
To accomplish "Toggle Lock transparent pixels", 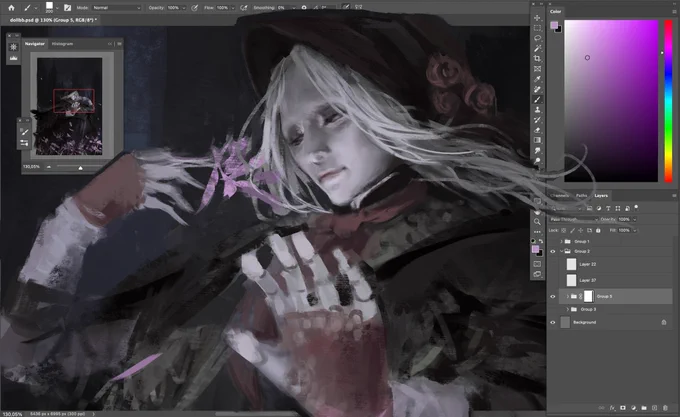I will 564,231.
